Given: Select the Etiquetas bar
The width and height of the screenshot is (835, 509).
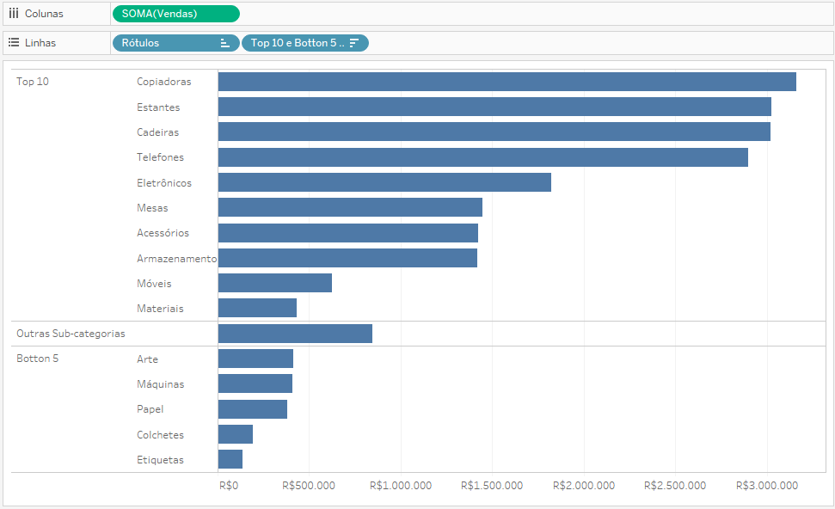Looking at the screenshot, I should 230,459.
